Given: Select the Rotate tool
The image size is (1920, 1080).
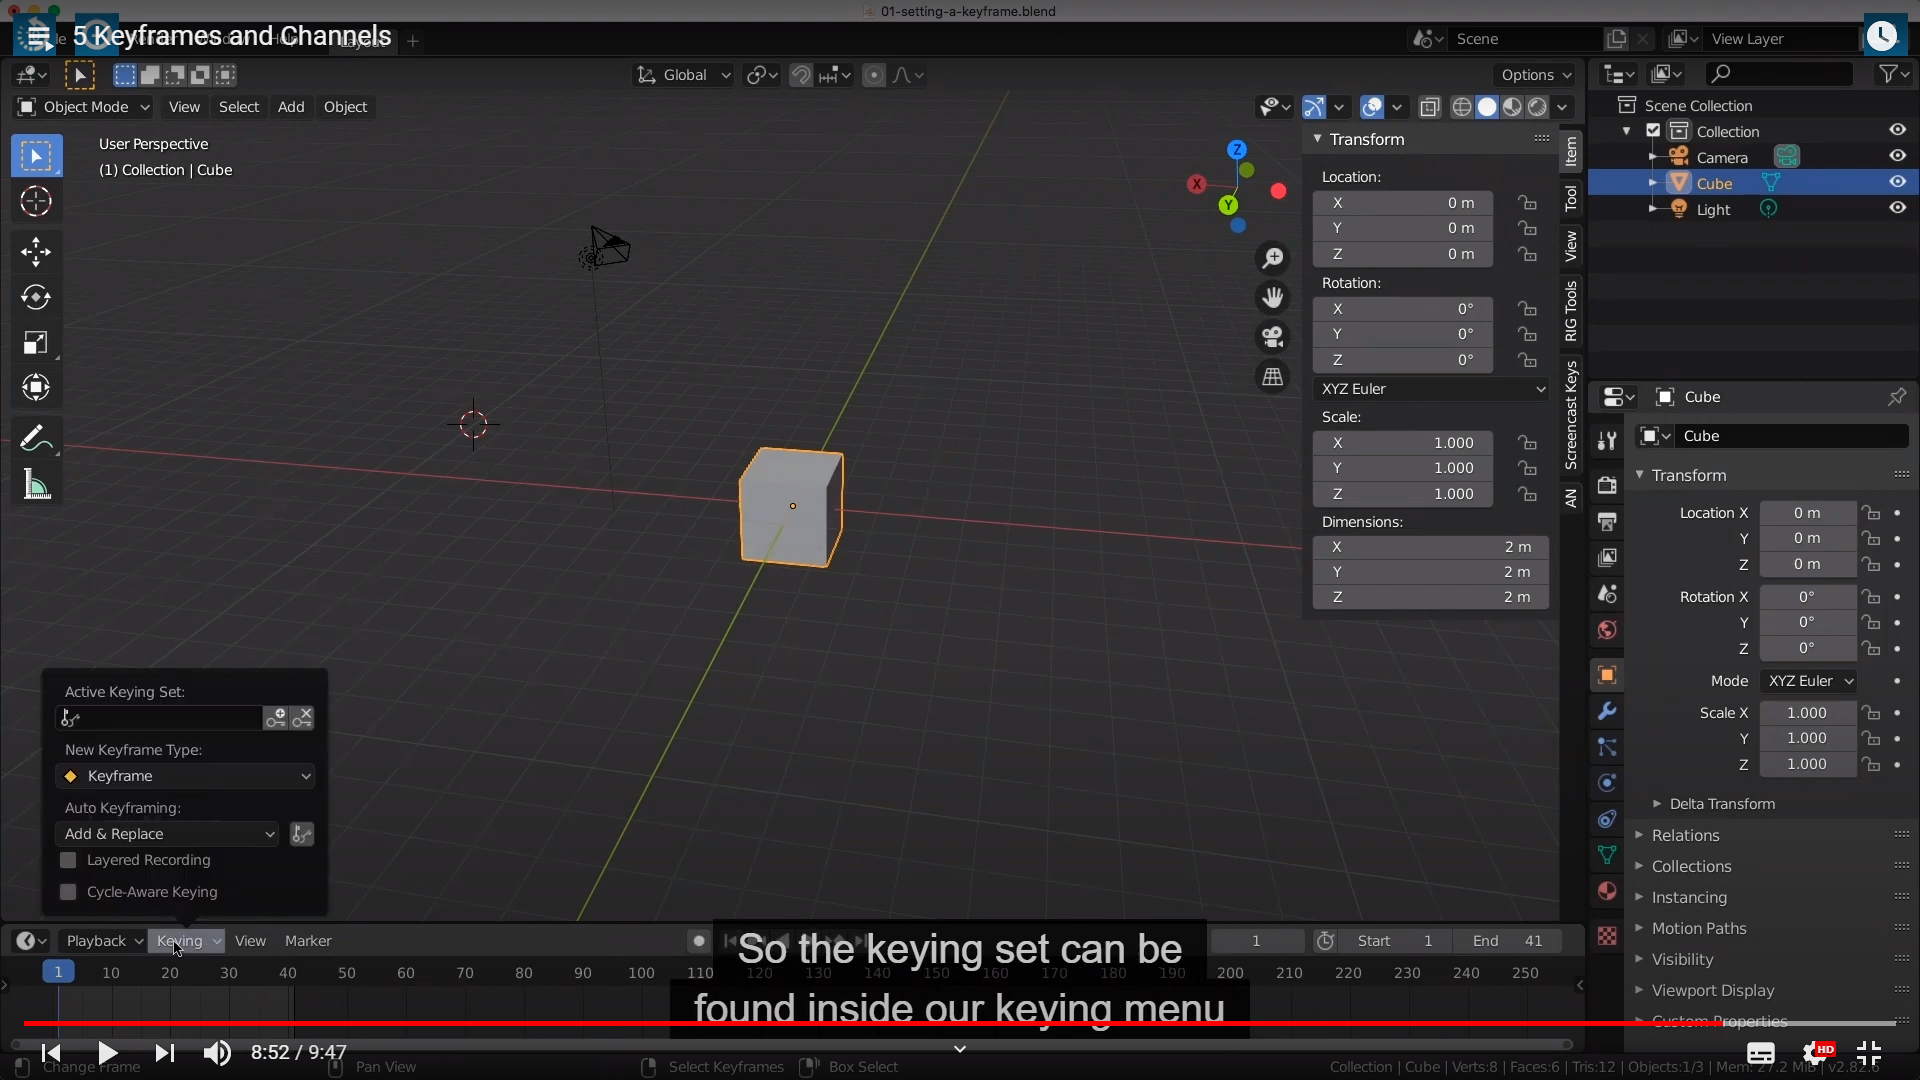Looking at the screenshot, I should point(36,297).
